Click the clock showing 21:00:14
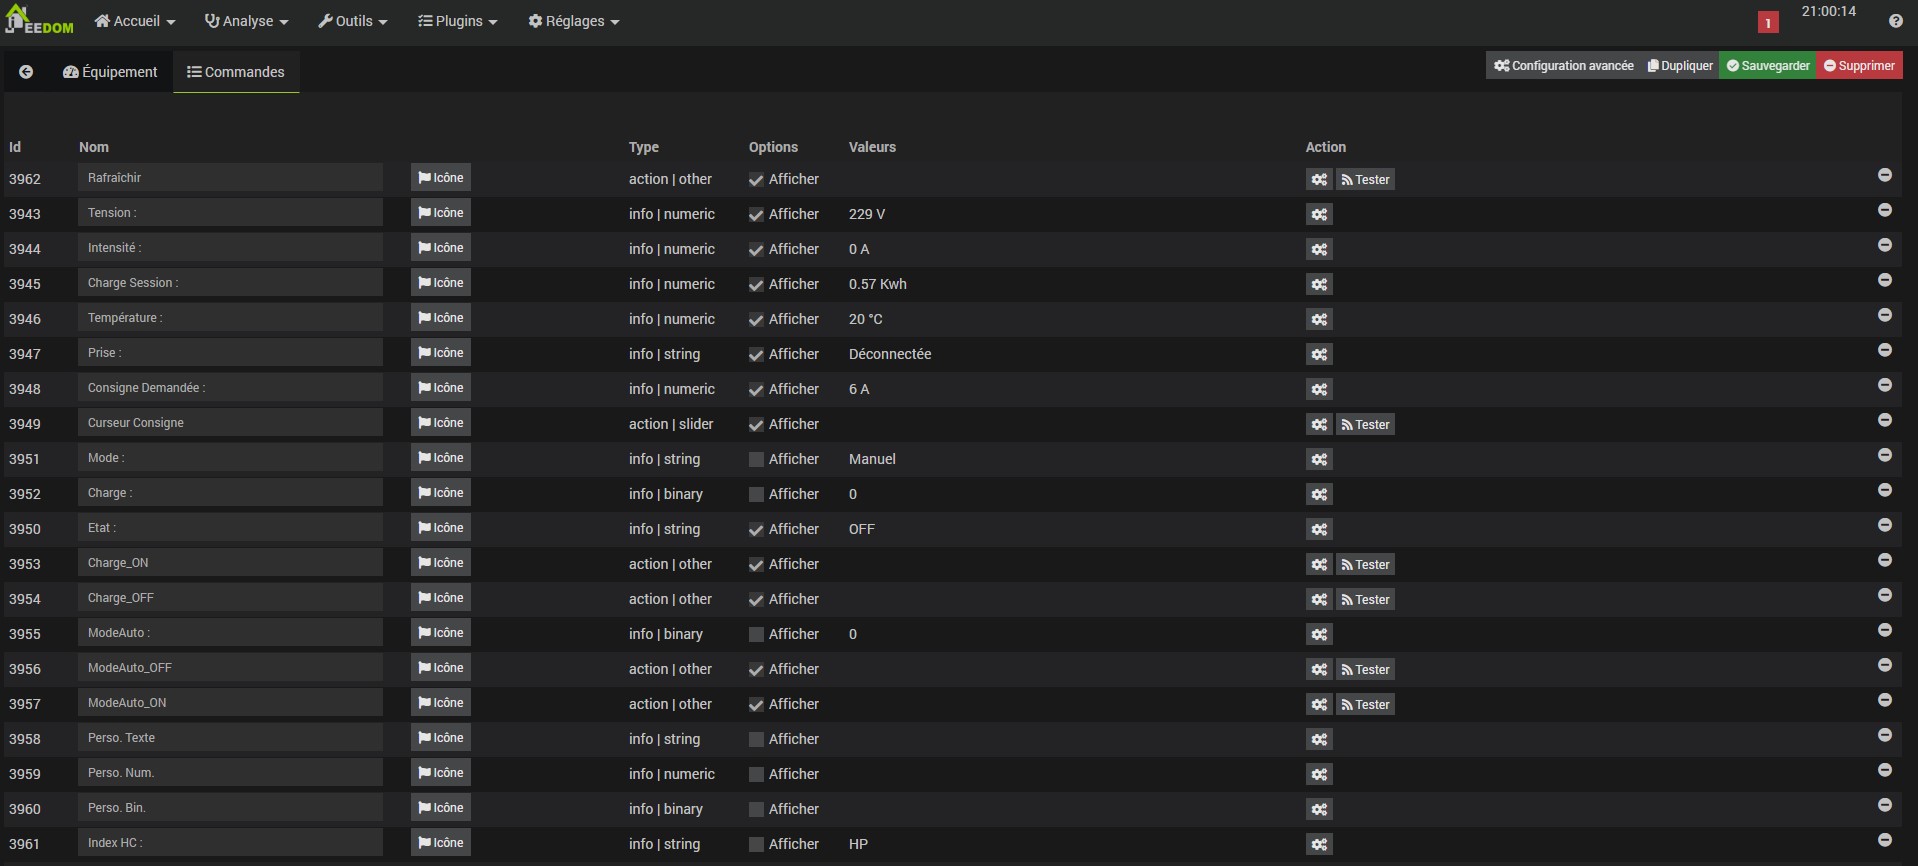This screenshot has height=866, width=1918. coord(1828,12)
